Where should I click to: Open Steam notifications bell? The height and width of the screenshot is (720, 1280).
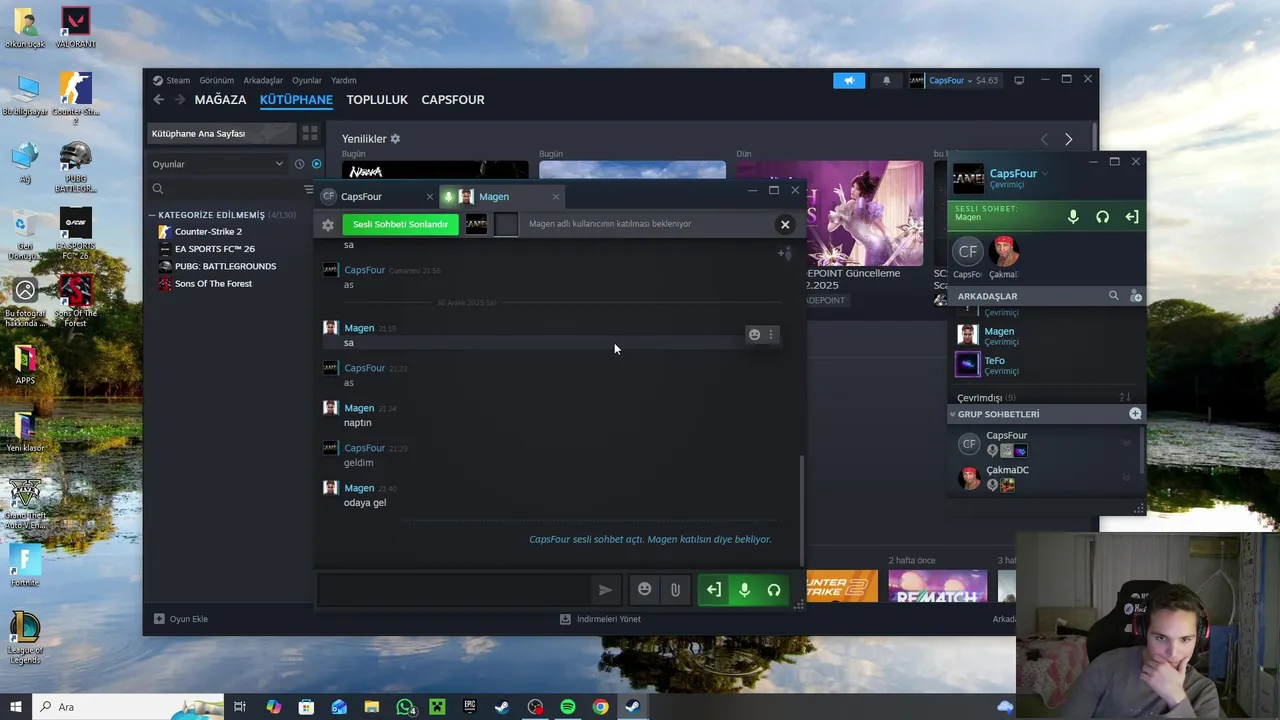[886, 81]
